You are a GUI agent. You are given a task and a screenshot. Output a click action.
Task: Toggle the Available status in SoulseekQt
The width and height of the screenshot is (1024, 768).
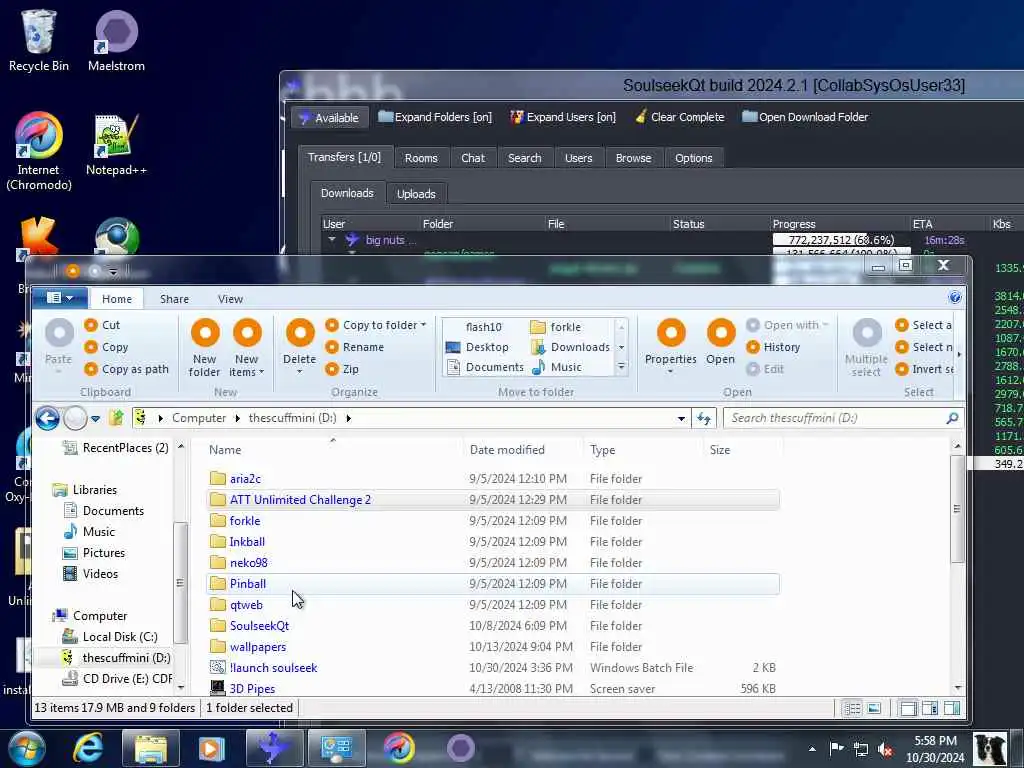[329, 118]
